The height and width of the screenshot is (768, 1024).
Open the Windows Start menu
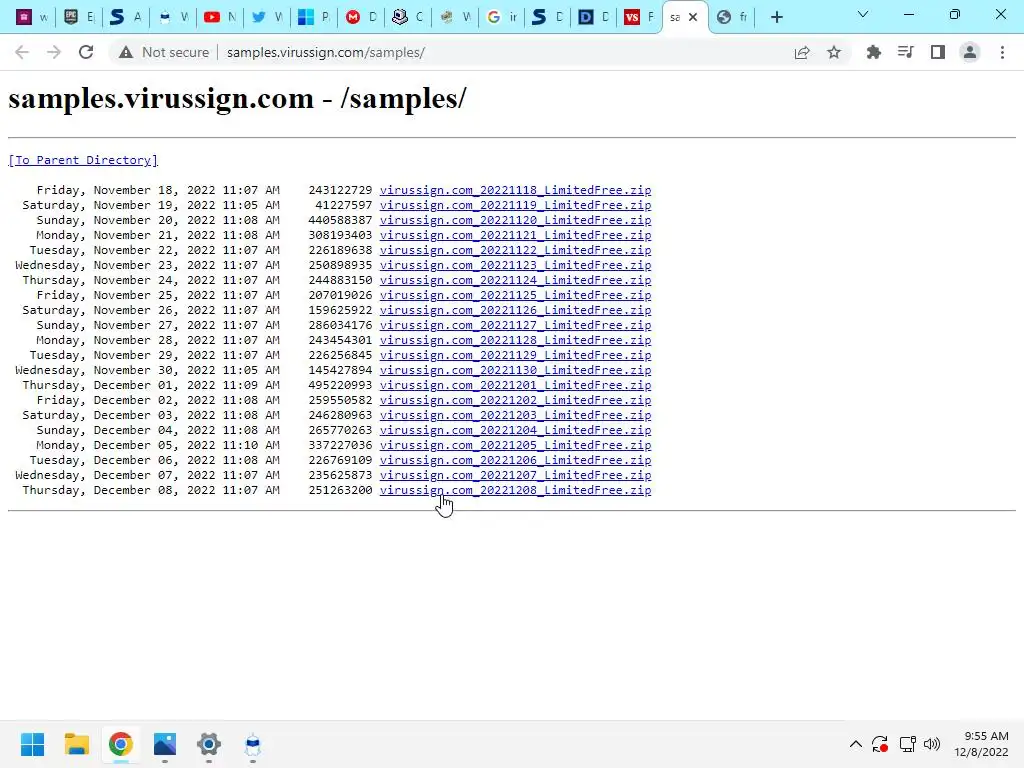tap(32, 744)
